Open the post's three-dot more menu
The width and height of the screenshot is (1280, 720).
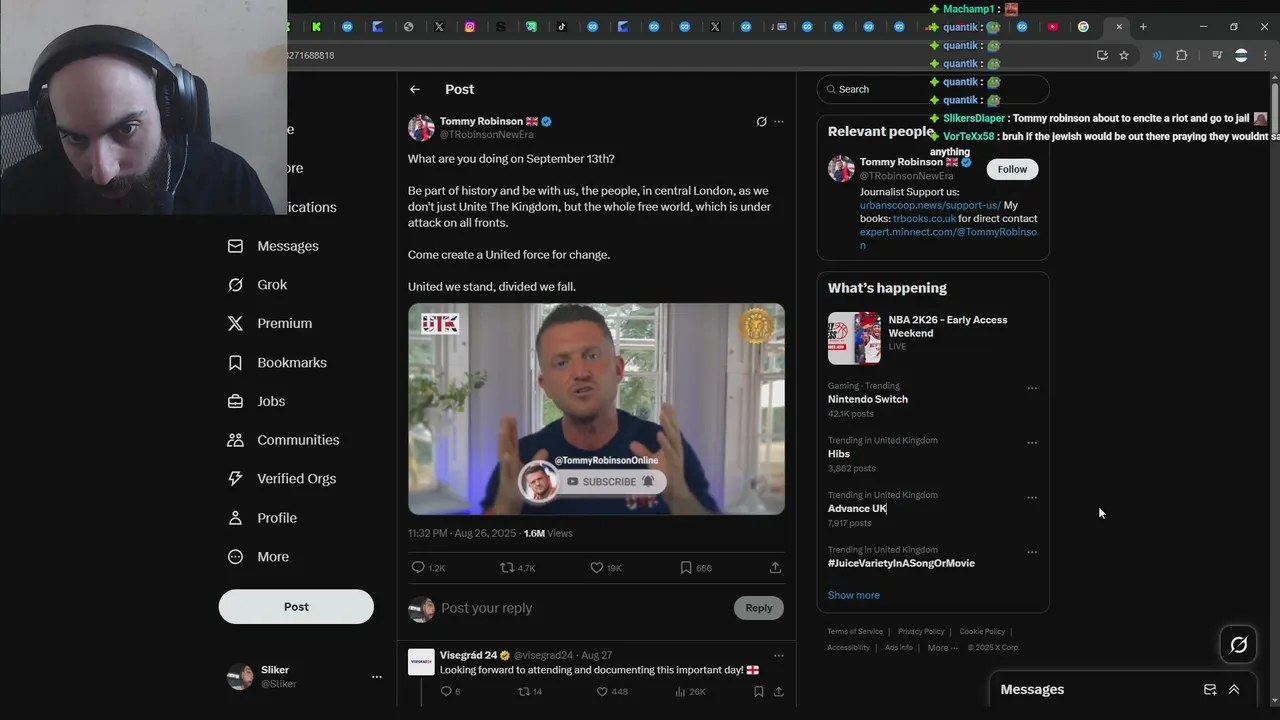pos(779,122)
